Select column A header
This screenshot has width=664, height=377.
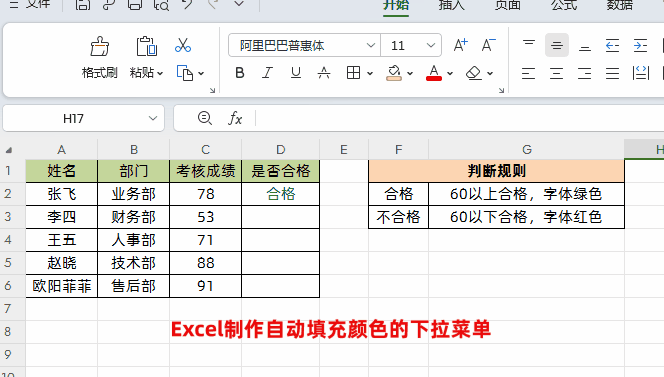pyautogui.click(x=61, y=150)
